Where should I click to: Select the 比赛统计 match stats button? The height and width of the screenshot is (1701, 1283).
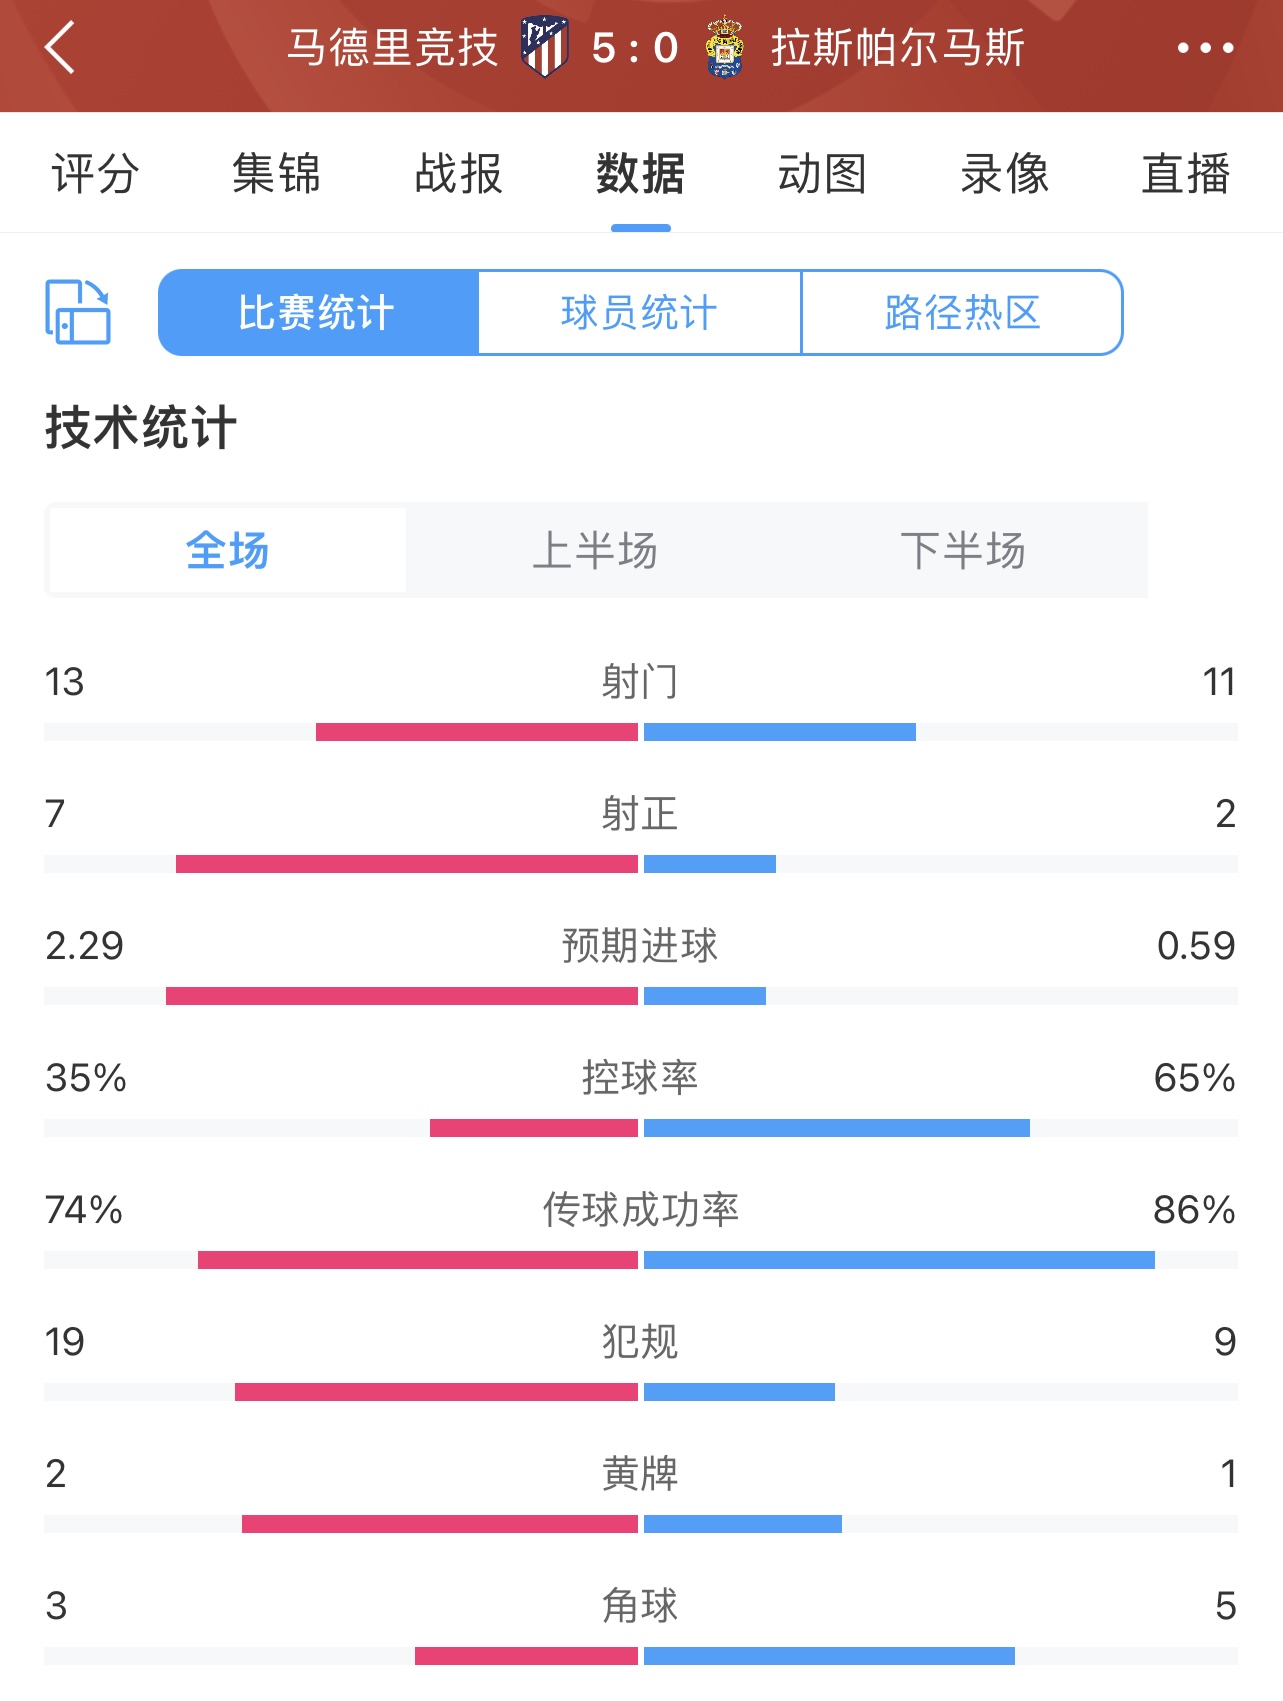(x=318, y=312)
